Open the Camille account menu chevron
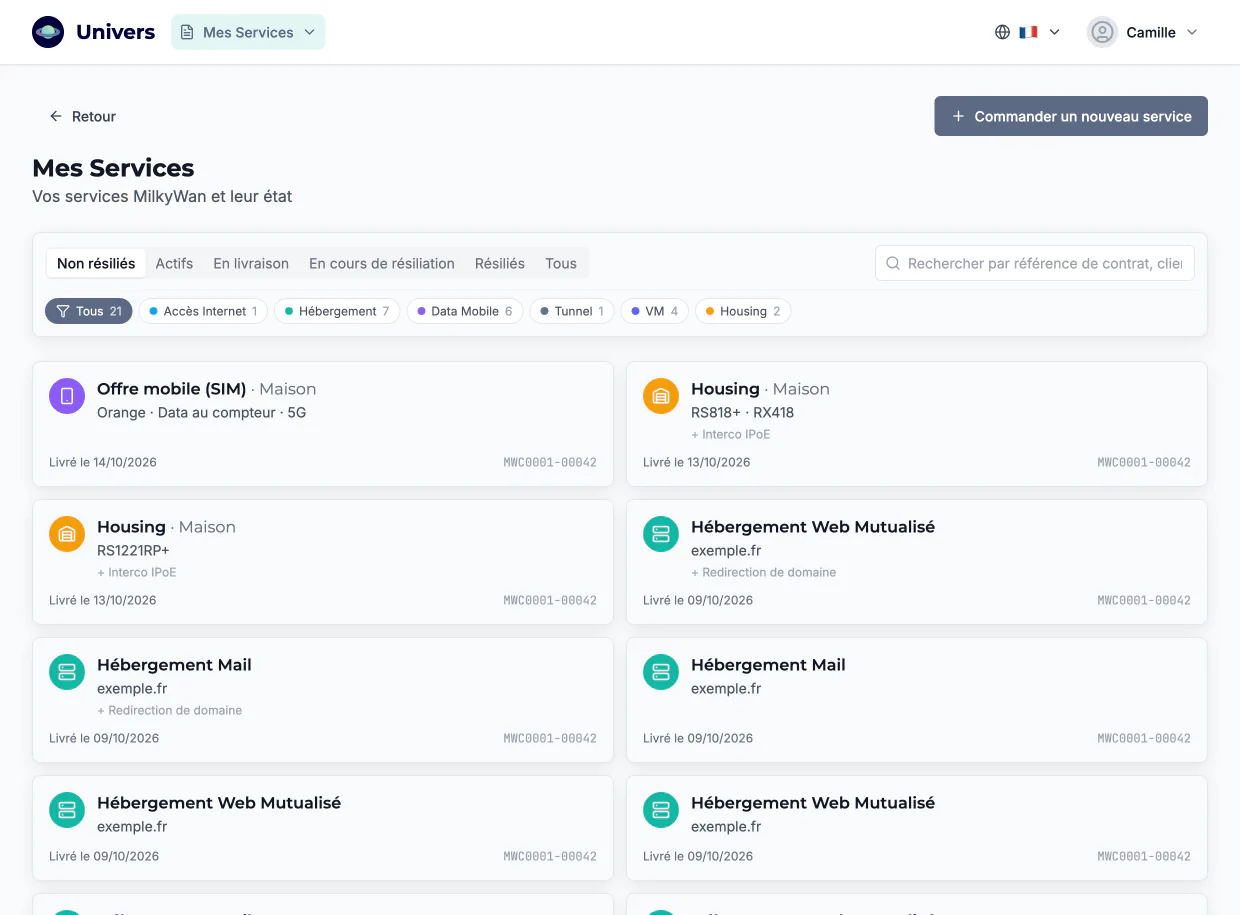 click(x=1192, y=32)
